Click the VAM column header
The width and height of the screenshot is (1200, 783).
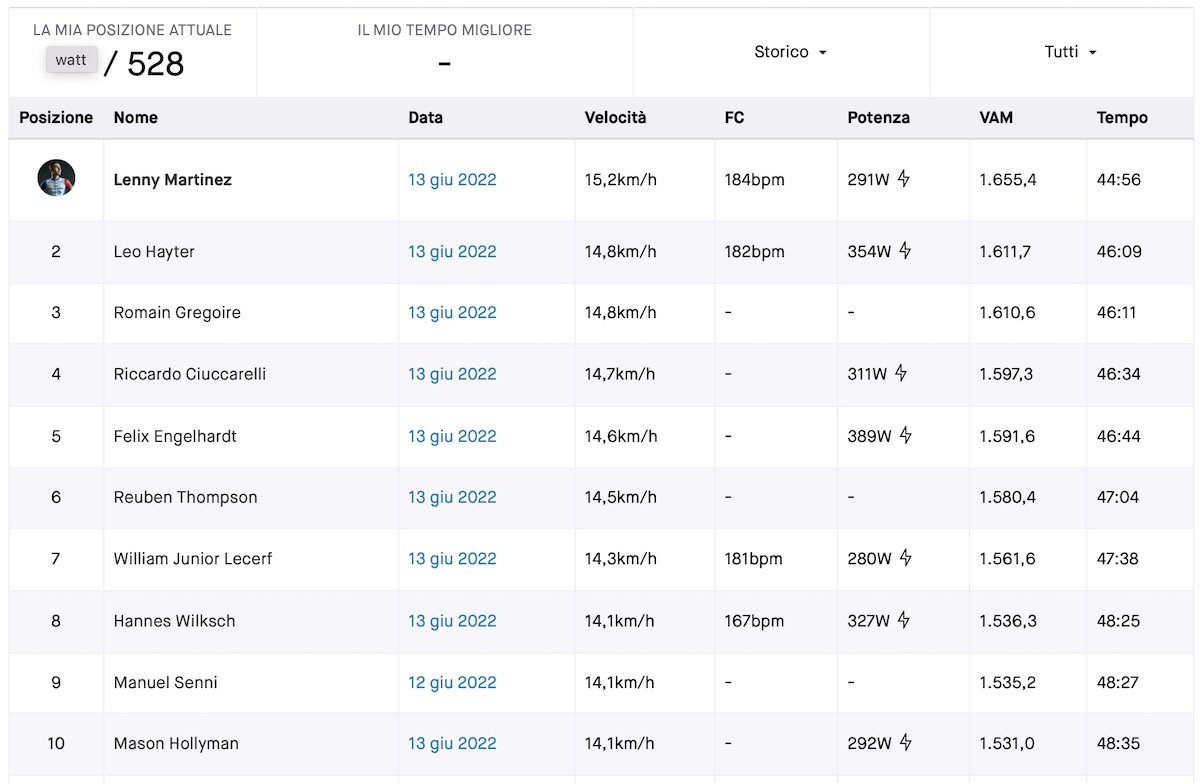(996, 117)
